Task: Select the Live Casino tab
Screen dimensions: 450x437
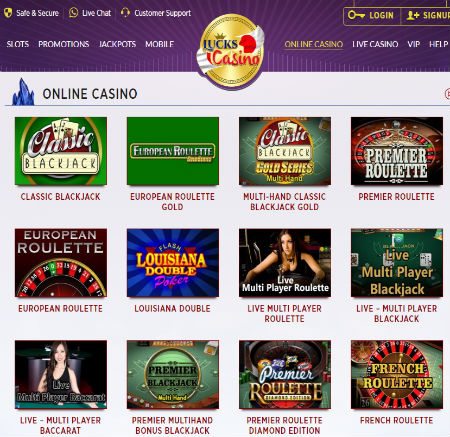Action: [x=375, y=44]
